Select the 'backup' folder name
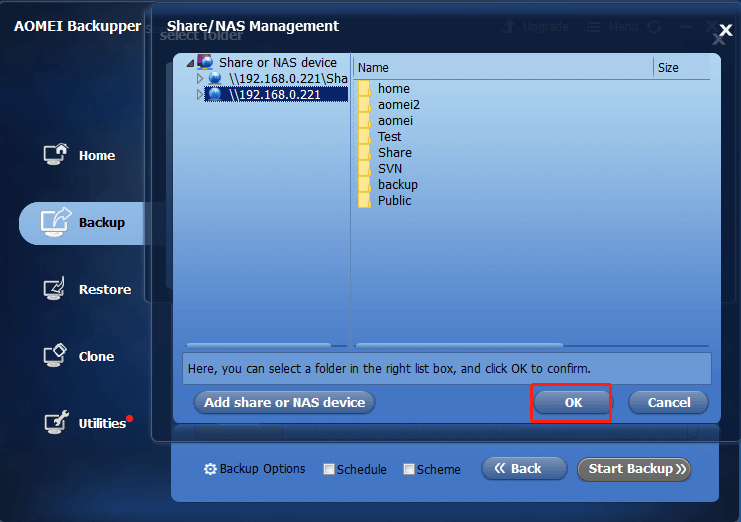The height and width of the screenshot is (522, 741). (x=398, y=185)
